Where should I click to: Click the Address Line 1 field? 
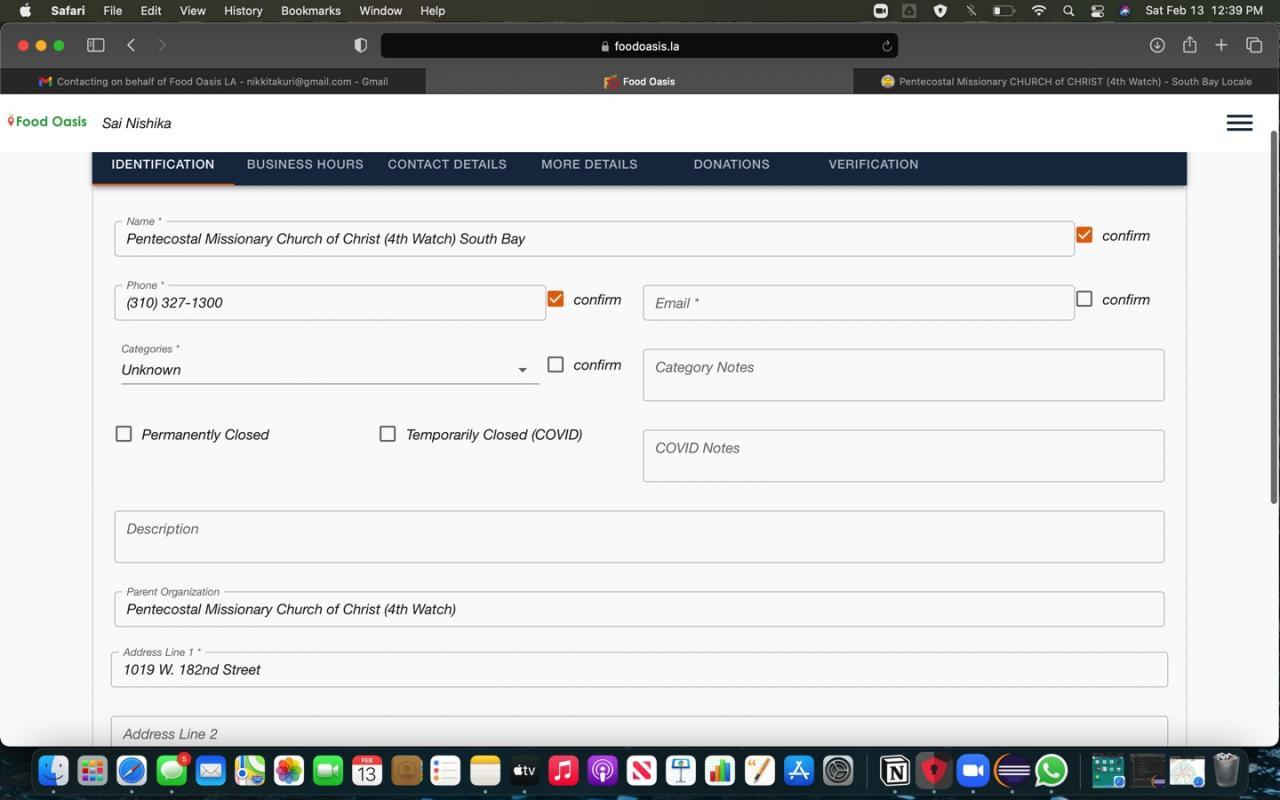click(x=639, y=670)
